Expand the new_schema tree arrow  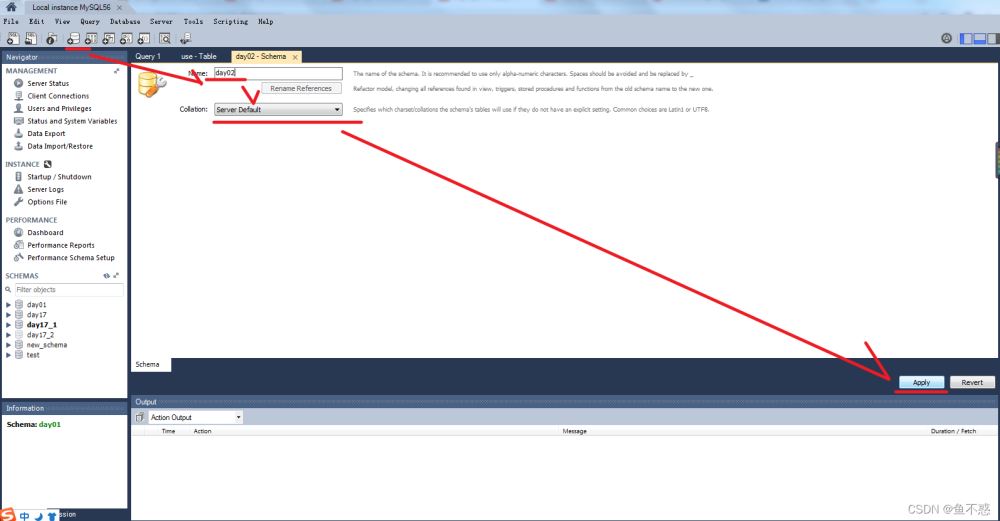(x=8, y=345)
